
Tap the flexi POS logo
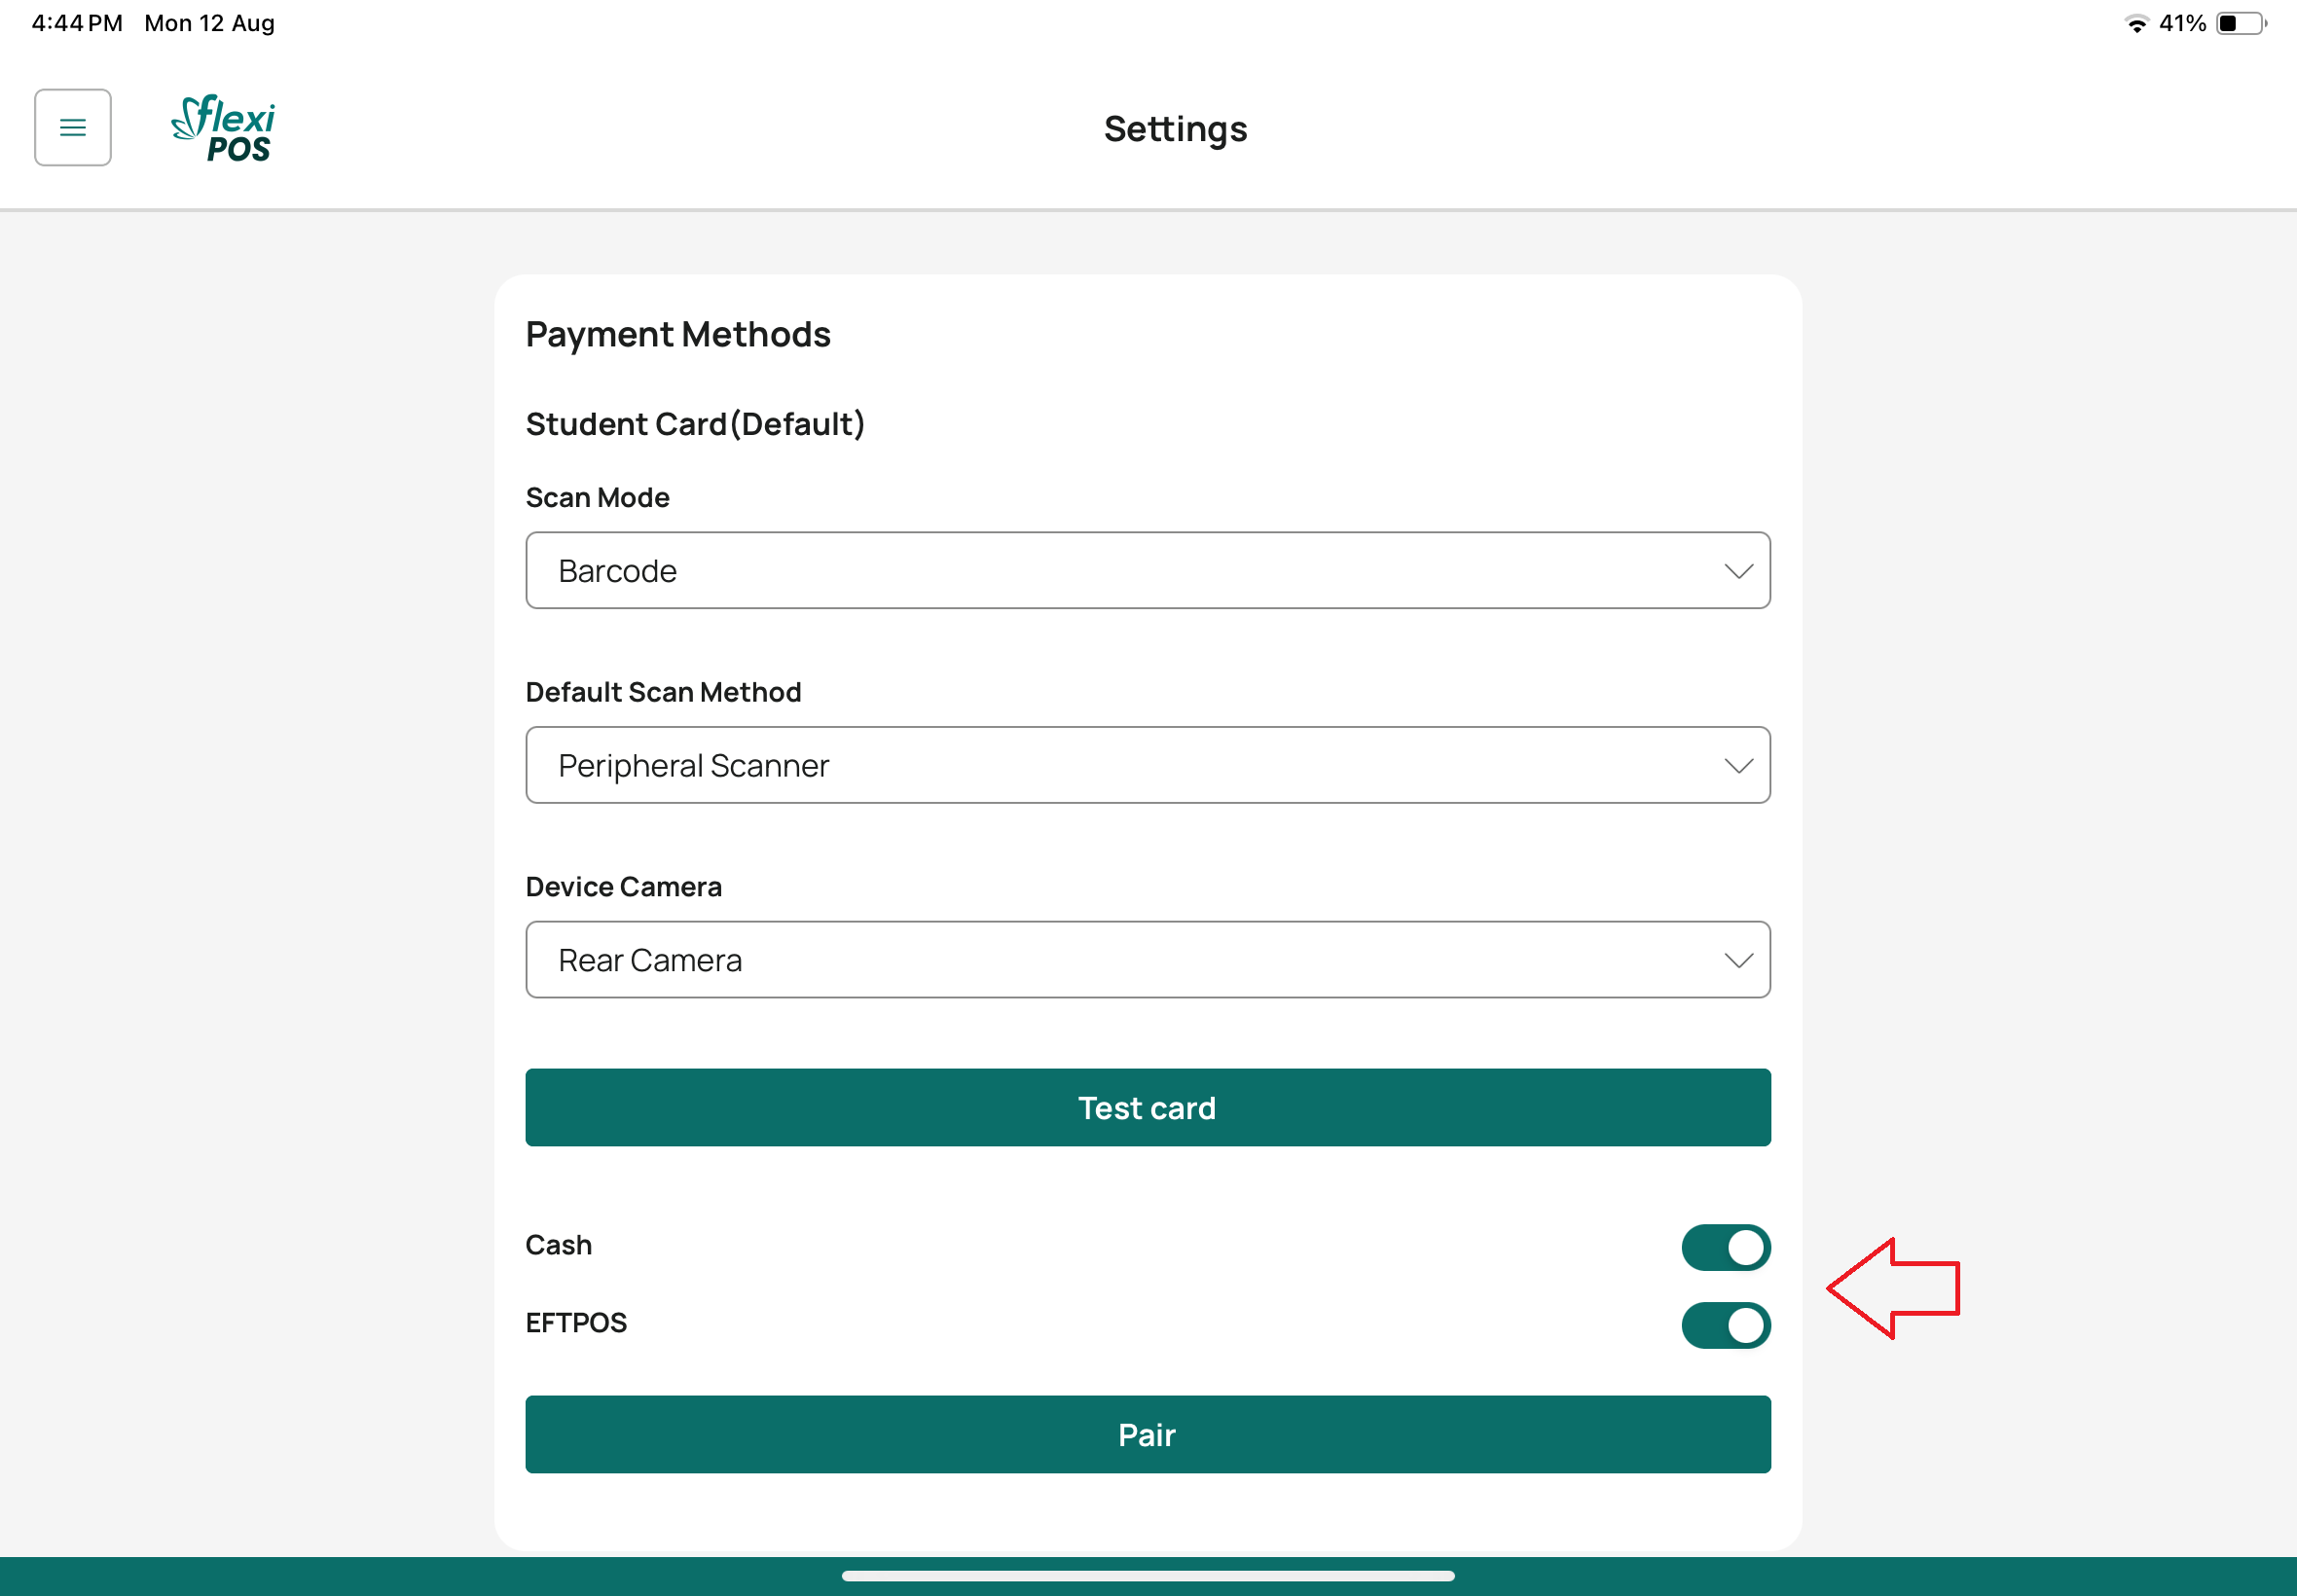pyautogui.click(x=224, y=128)
